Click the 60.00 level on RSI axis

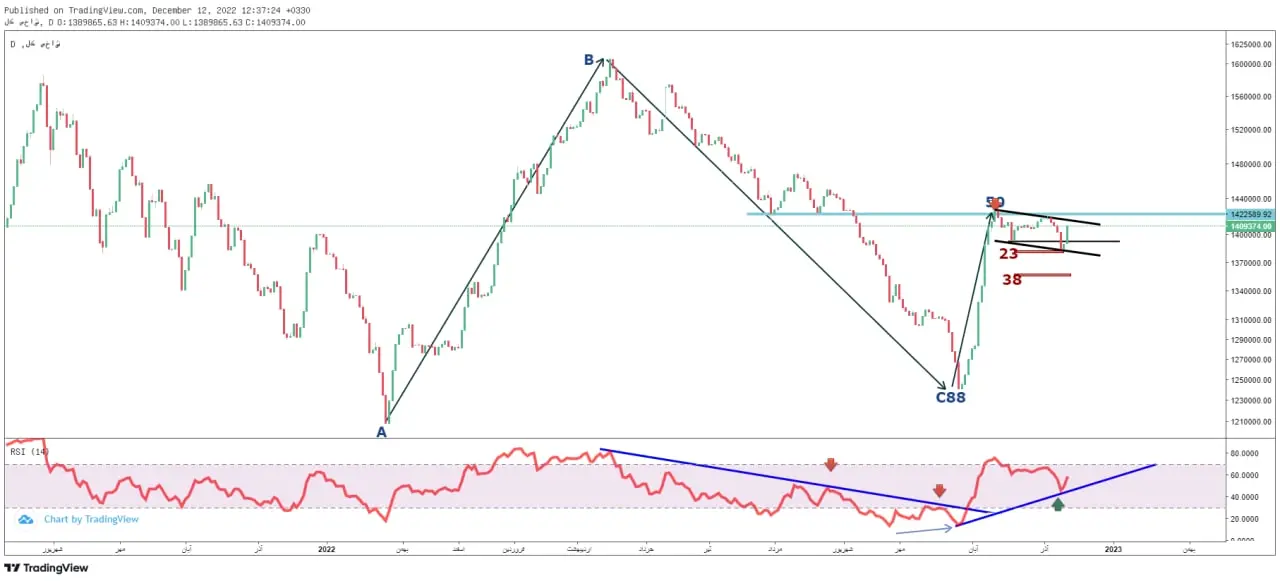(x=1245, y=474)
